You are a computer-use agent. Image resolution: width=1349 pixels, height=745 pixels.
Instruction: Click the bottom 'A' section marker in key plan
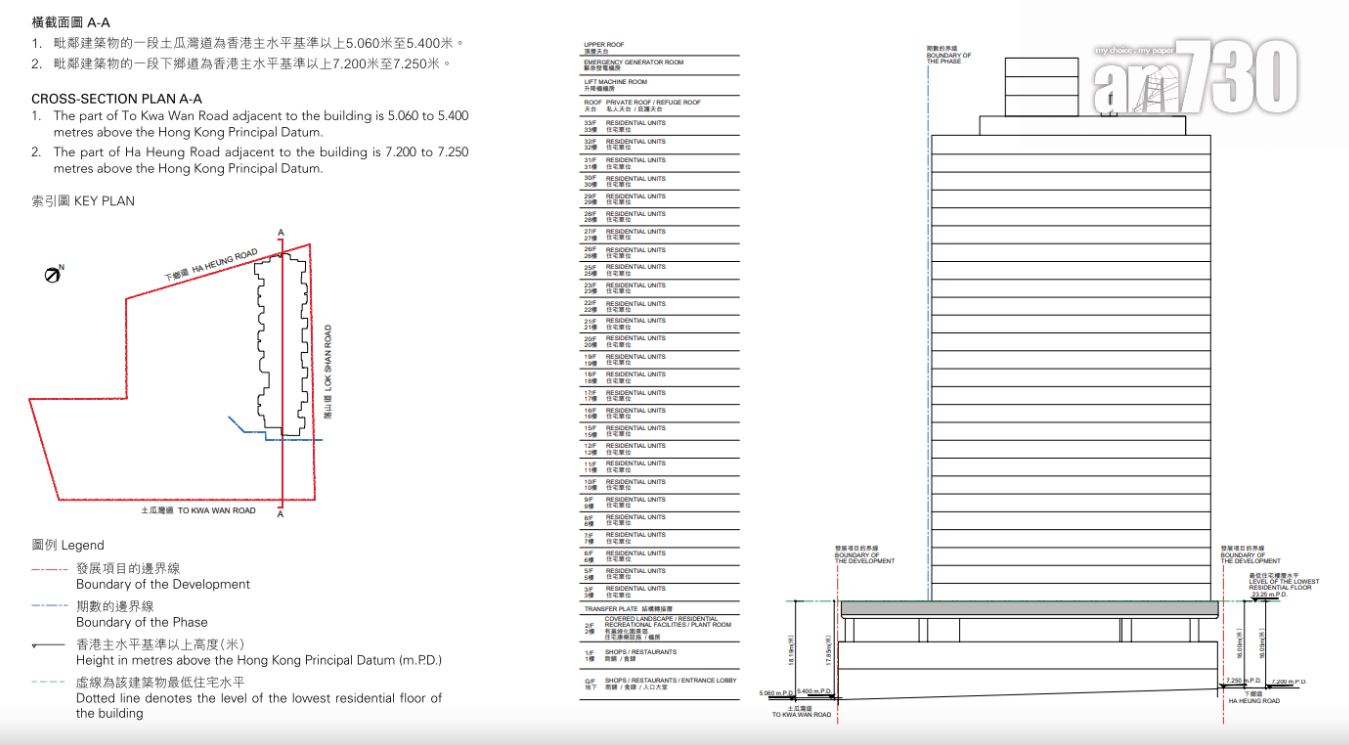(281, 516)
